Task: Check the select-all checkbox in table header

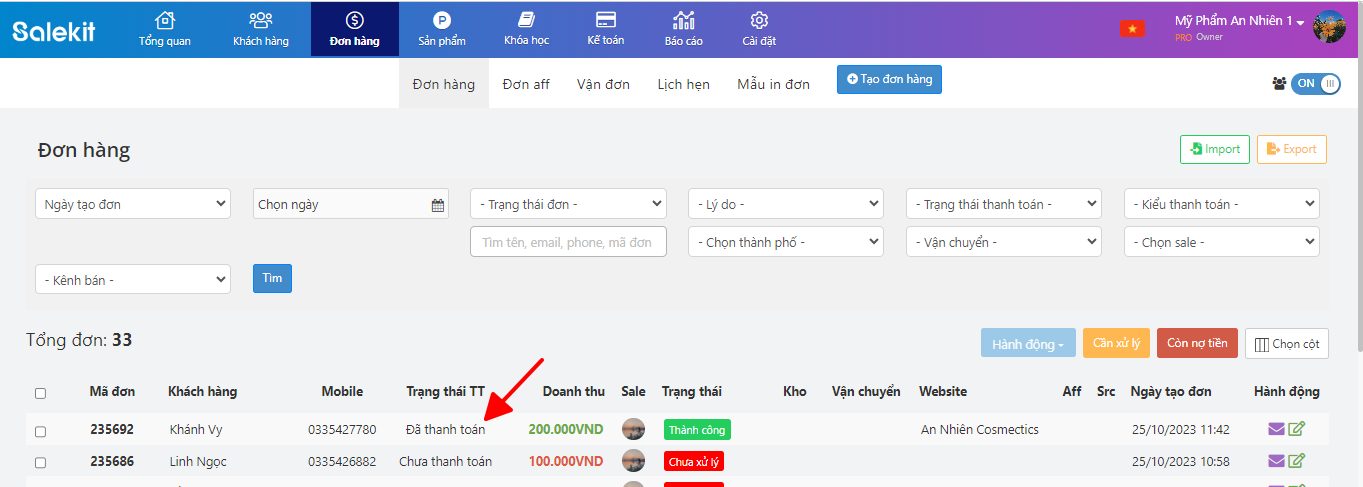Action: click(x=40, y=393)
